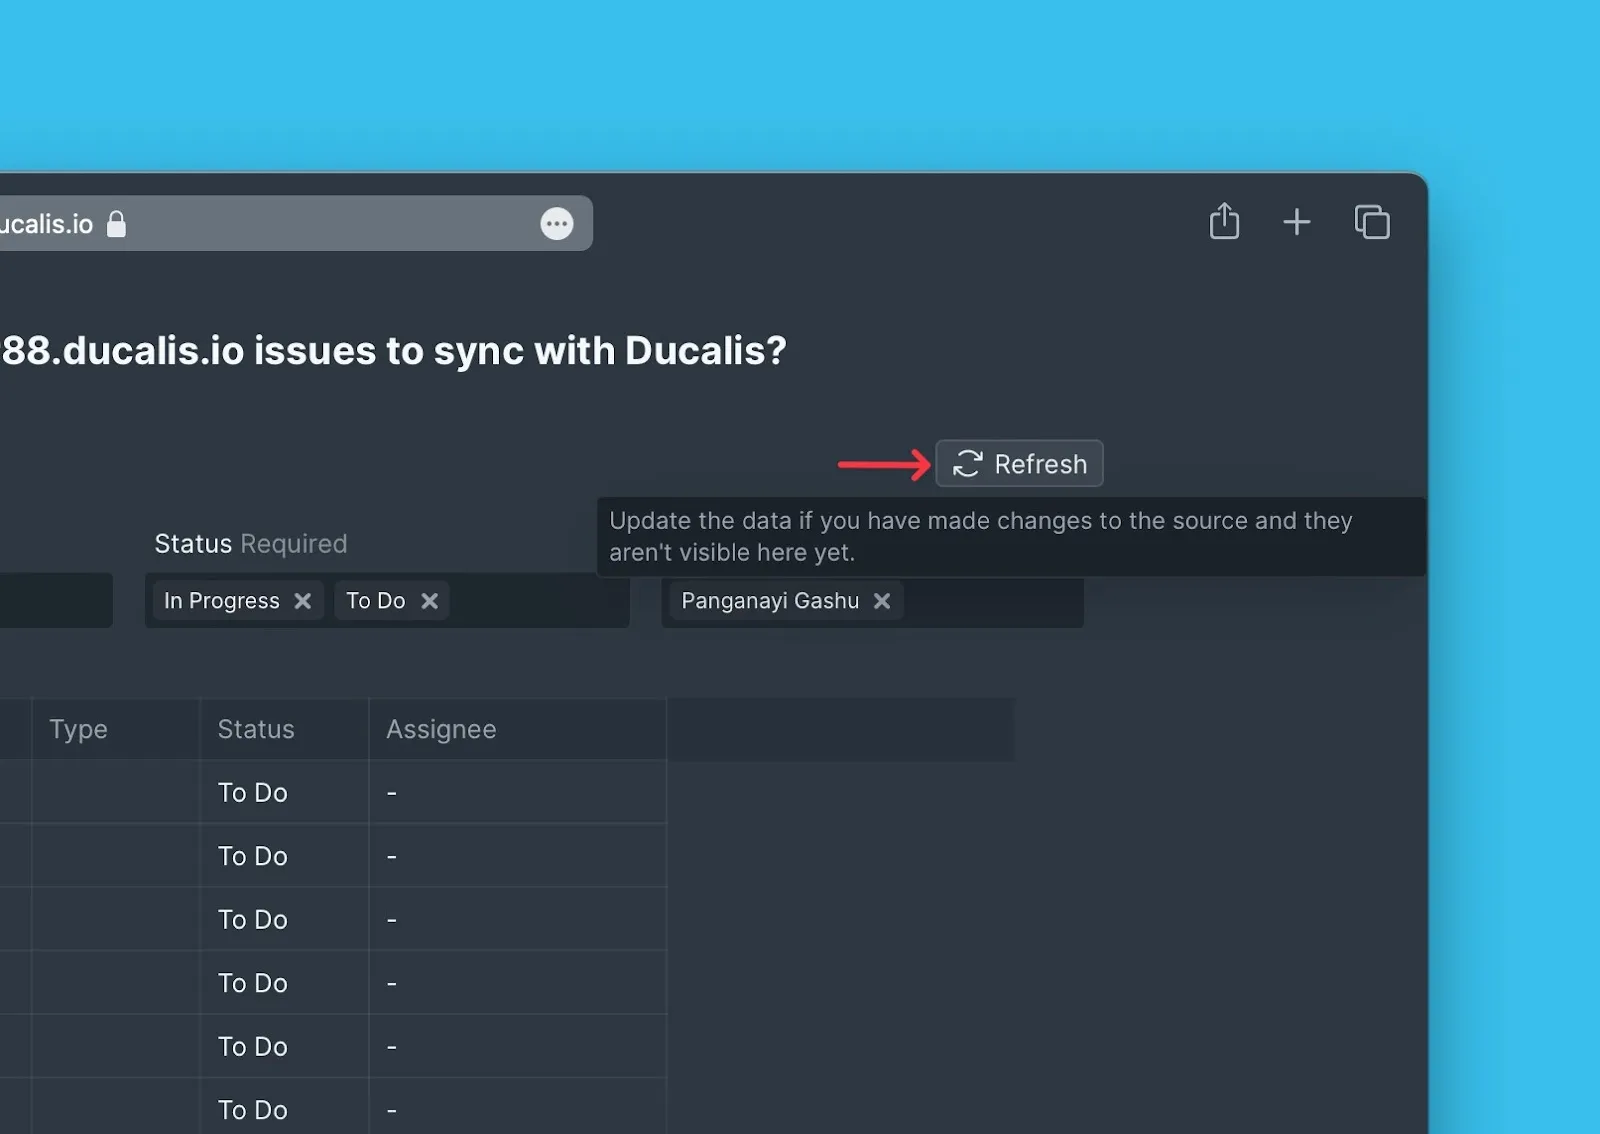Select the first To Do table row
Viewport: 1600px width, 1134px height.
pos(253,792)
